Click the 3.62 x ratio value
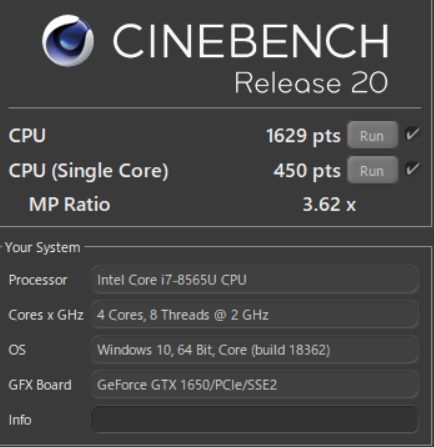434x447 pixels. (329, 204)
